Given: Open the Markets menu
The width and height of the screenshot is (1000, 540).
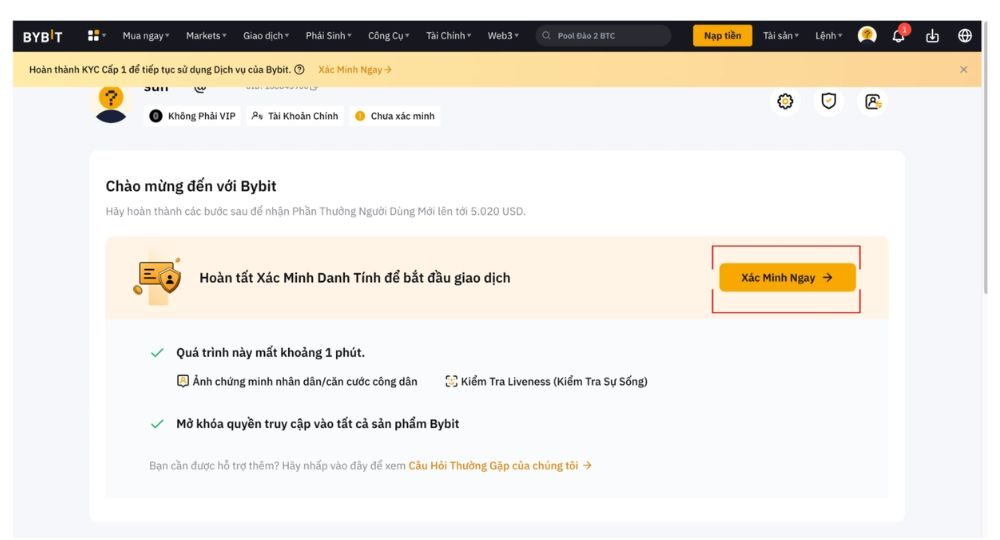Looking at the screenshot, I should [x=206, y=36].
